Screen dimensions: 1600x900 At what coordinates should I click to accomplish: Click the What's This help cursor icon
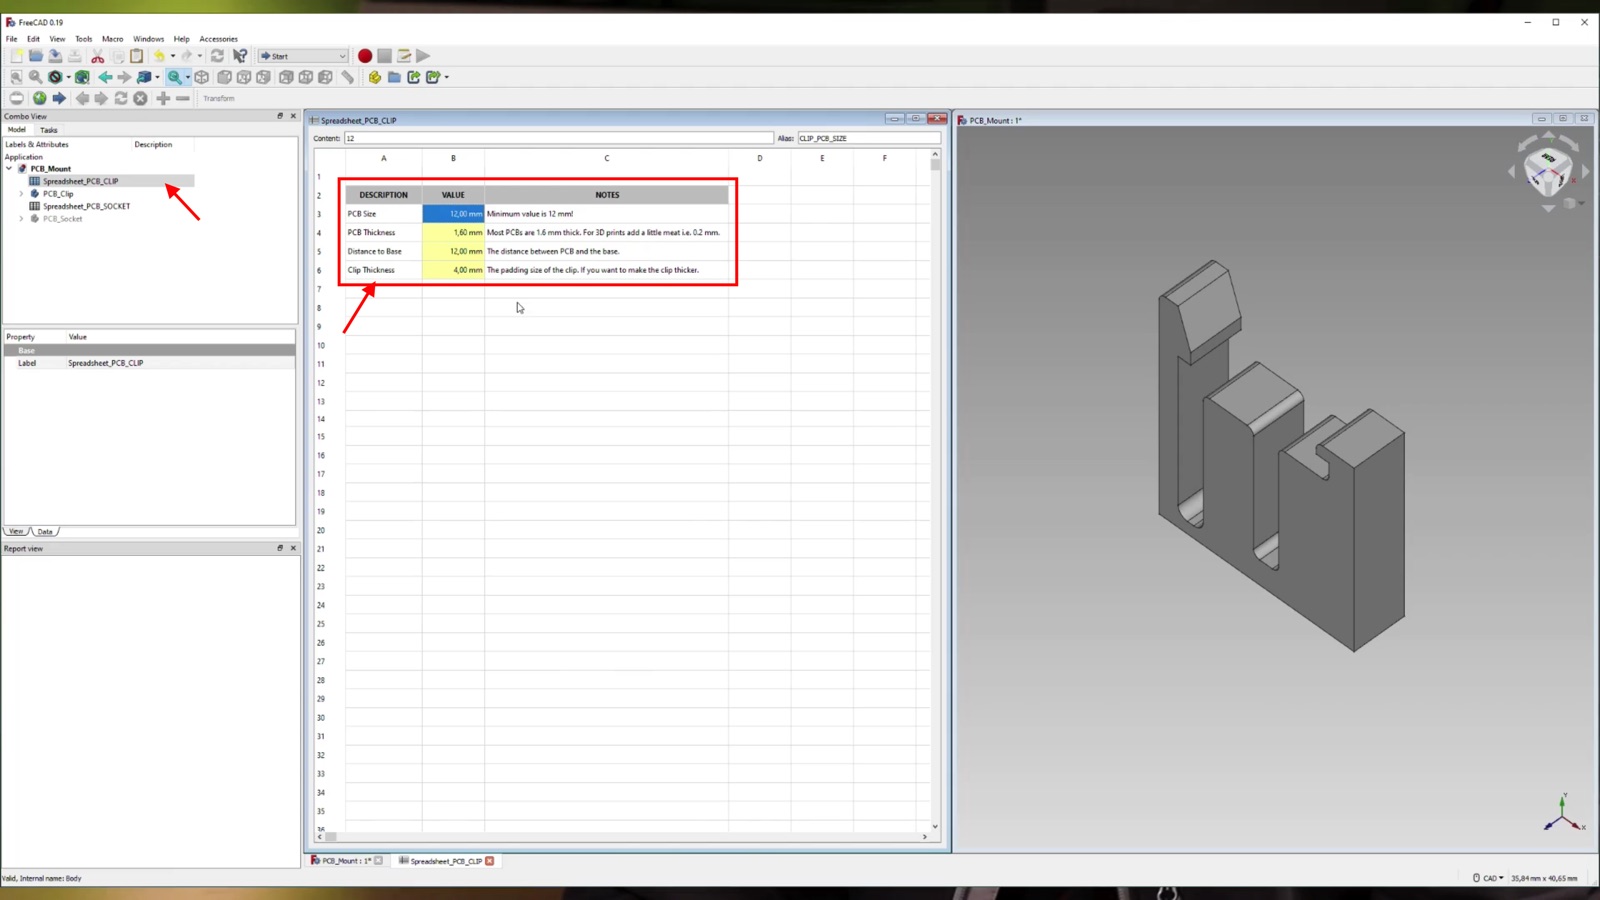point(240,56)
